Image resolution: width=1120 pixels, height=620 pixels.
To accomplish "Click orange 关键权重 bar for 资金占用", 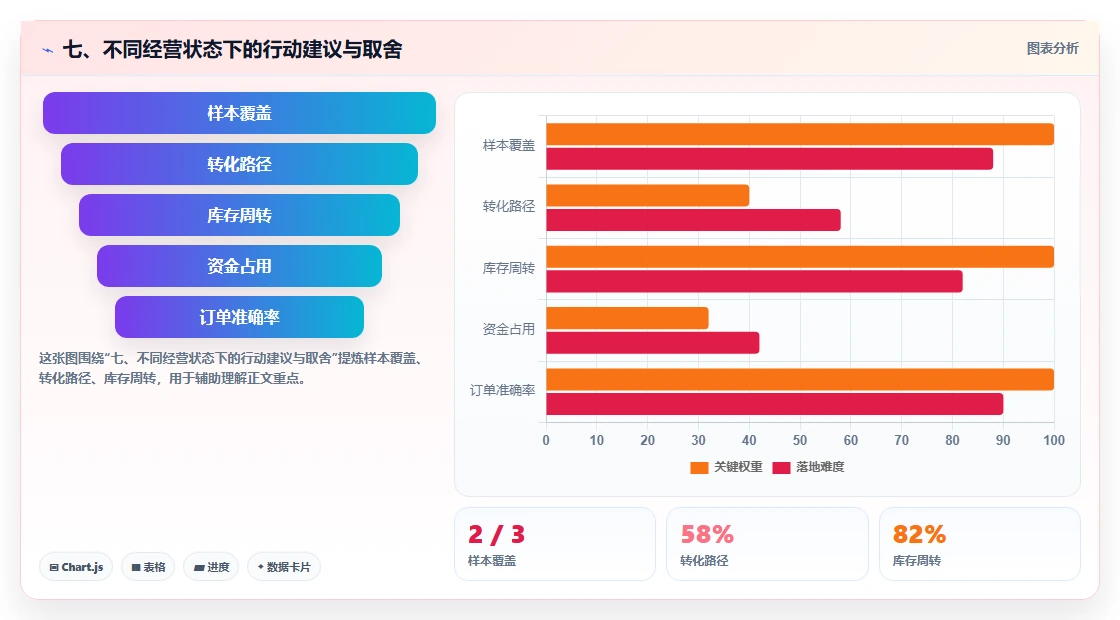I will [x=627, y=318].
